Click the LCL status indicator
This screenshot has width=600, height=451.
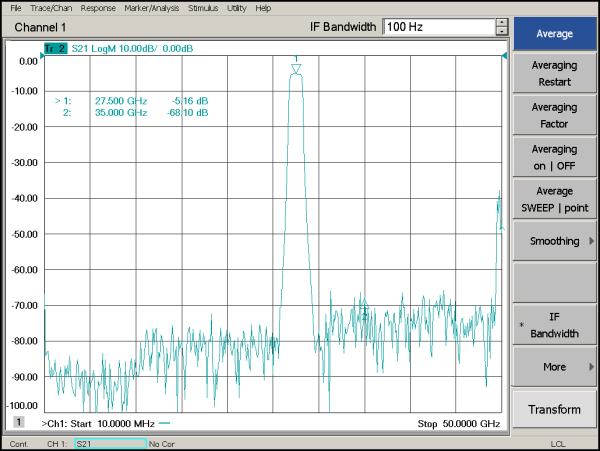[558, 444]
